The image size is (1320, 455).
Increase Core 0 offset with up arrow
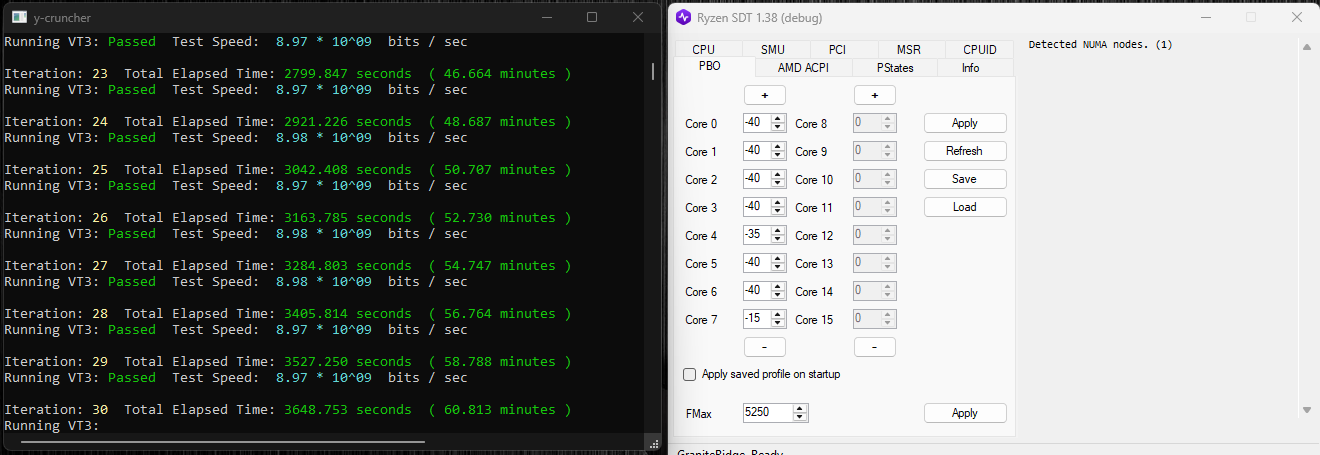pyautogui.click(x=778, y=118)
